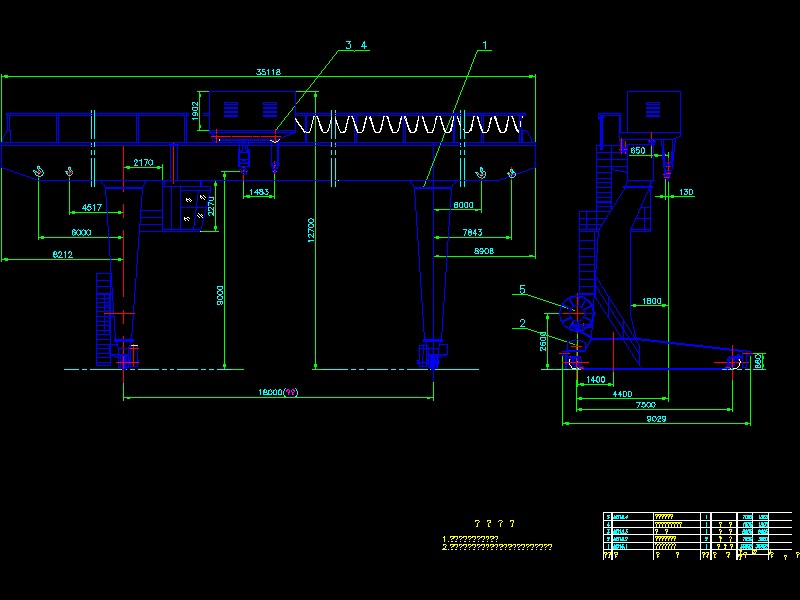The width and height of the screenshot is (800, 600).
Task: Select the 860 dimension value
Action: click(758, 362)
